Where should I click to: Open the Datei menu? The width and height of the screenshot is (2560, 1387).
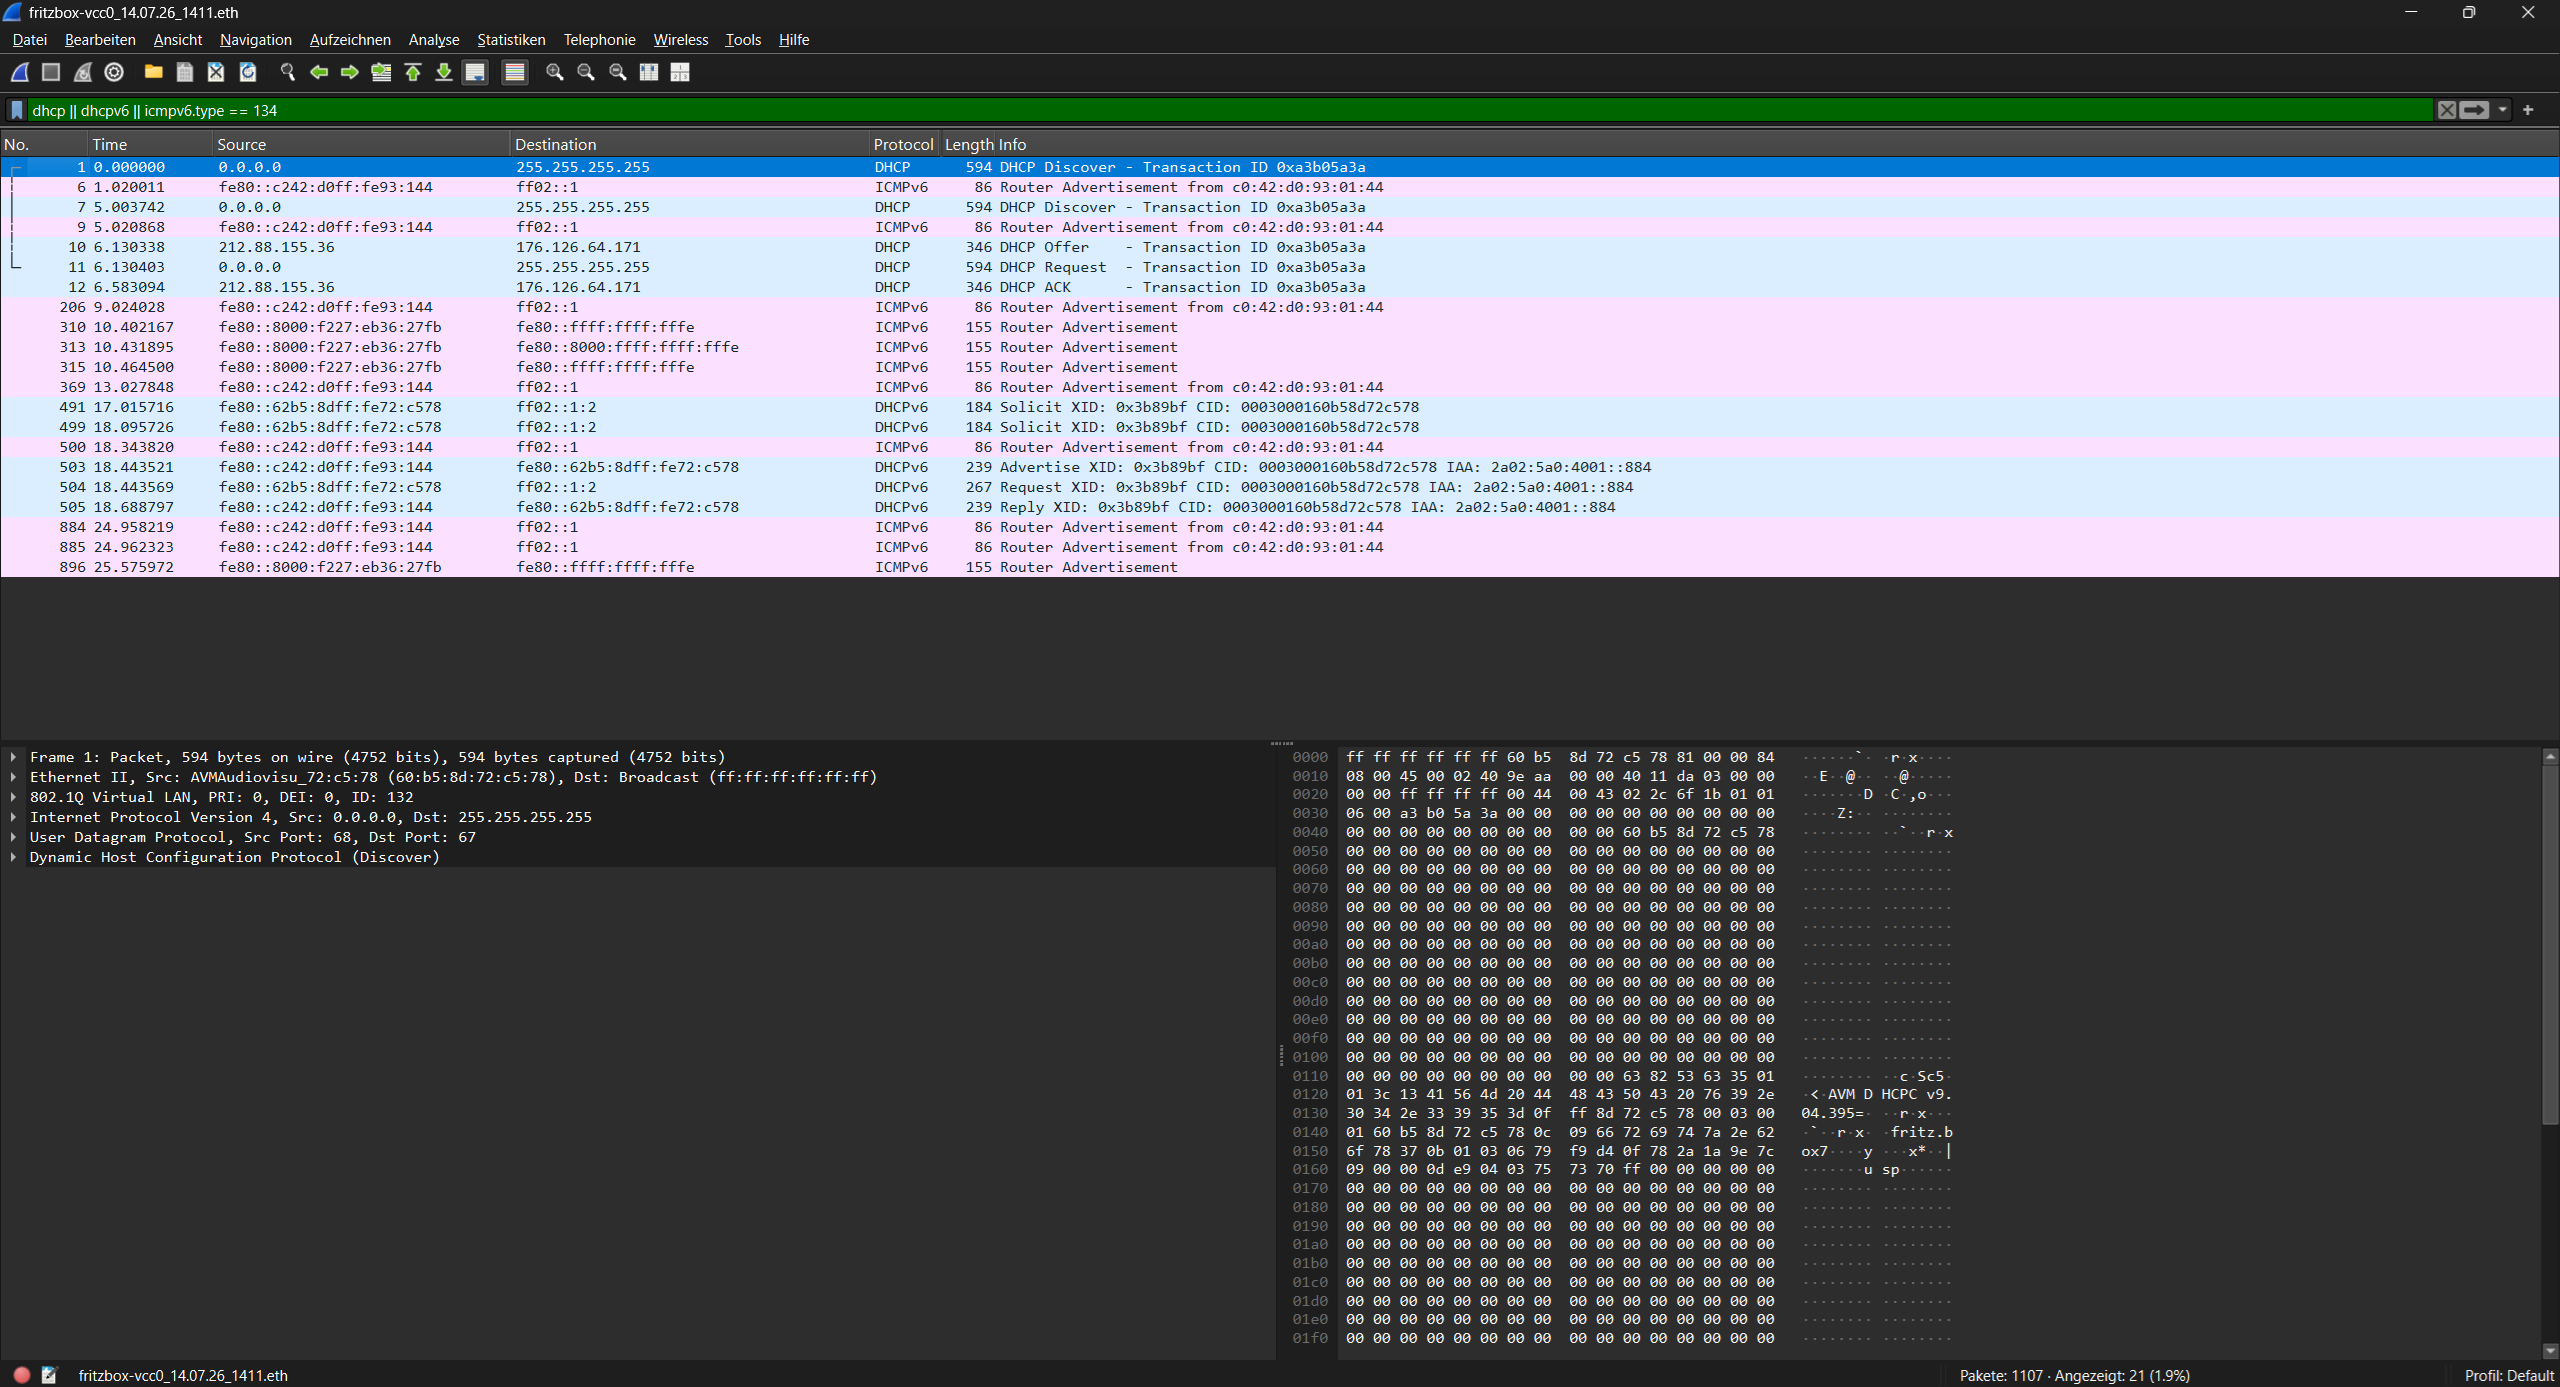pos(30,40)
